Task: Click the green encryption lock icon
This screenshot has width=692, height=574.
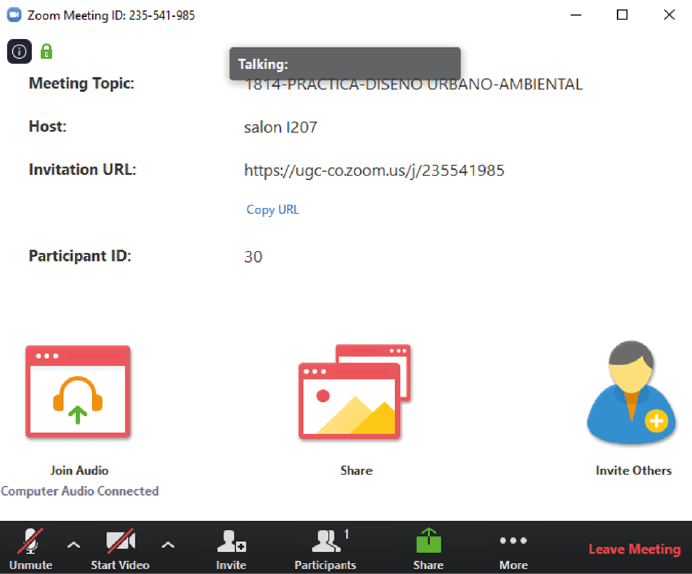Action: tap(46, 52)
